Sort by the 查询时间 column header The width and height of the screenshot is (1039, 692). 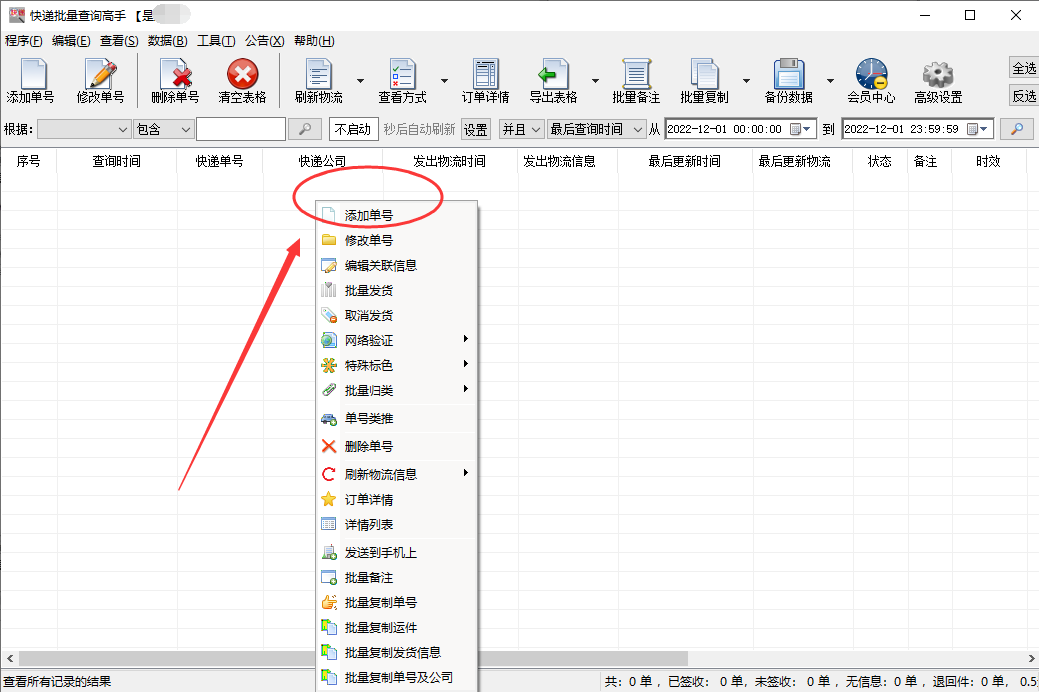[117, 161]
